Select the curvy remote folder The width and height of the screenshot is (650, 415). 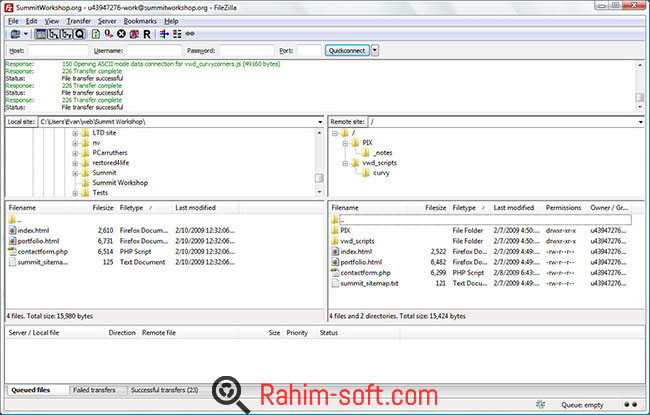point(381,173)
